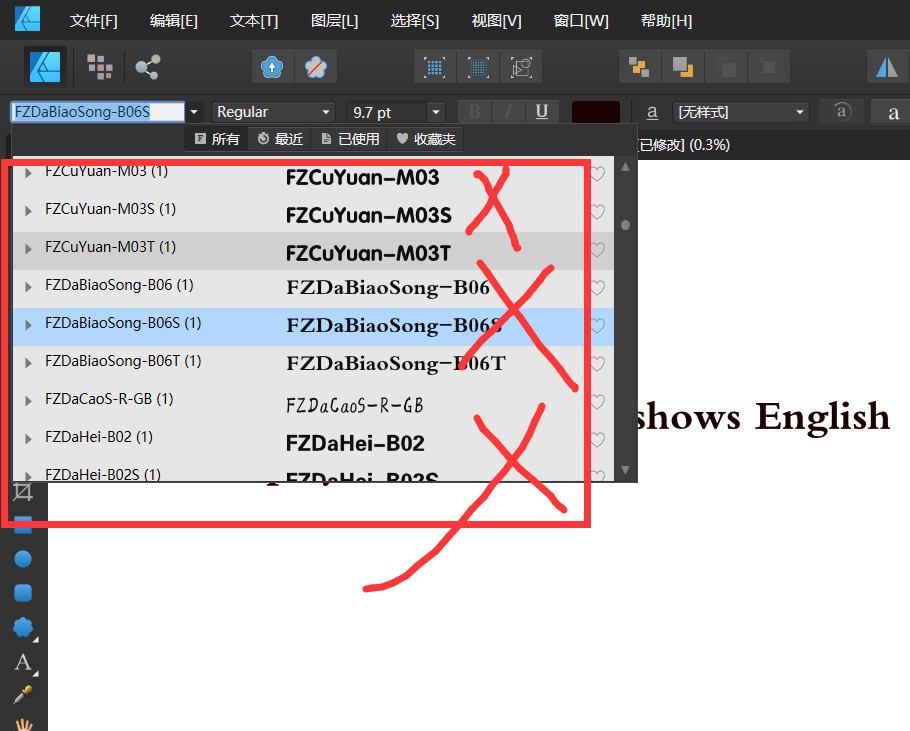Image resolution: width=910 pixels, height=731 pixels.
Task: Click the synchronize defaults from selection icon
Action: (x=272, y=67)
